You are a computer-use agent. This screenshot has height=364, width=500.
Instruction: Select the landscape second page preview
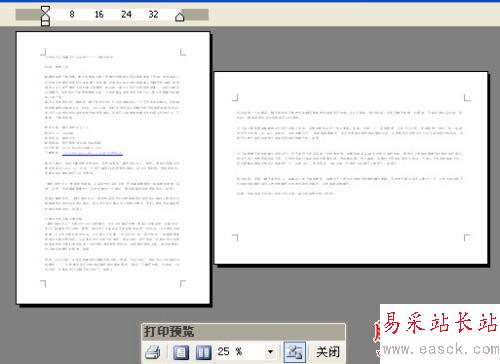pos(351,168)
